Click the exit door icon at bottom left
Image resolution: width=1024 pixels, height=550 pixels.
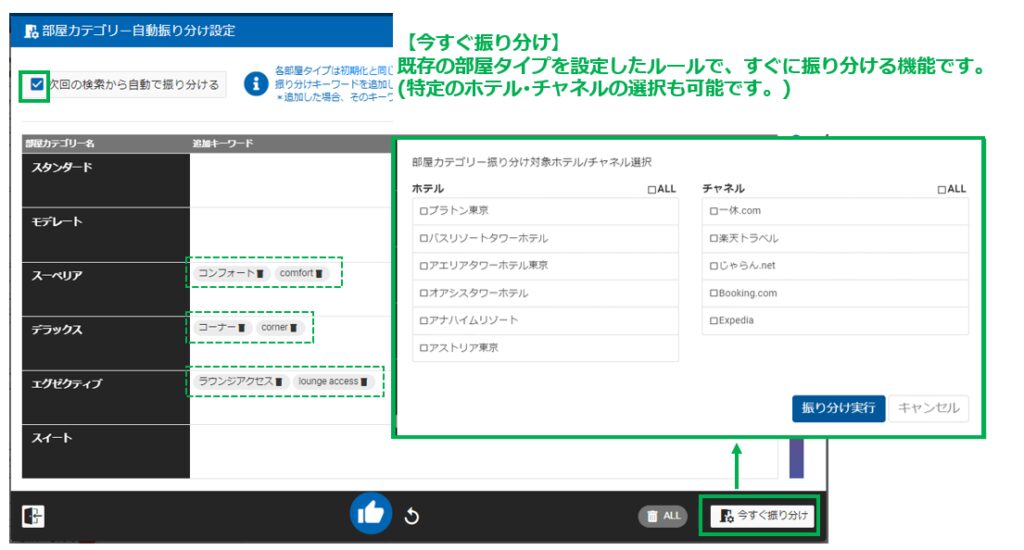tap(33, 516)
